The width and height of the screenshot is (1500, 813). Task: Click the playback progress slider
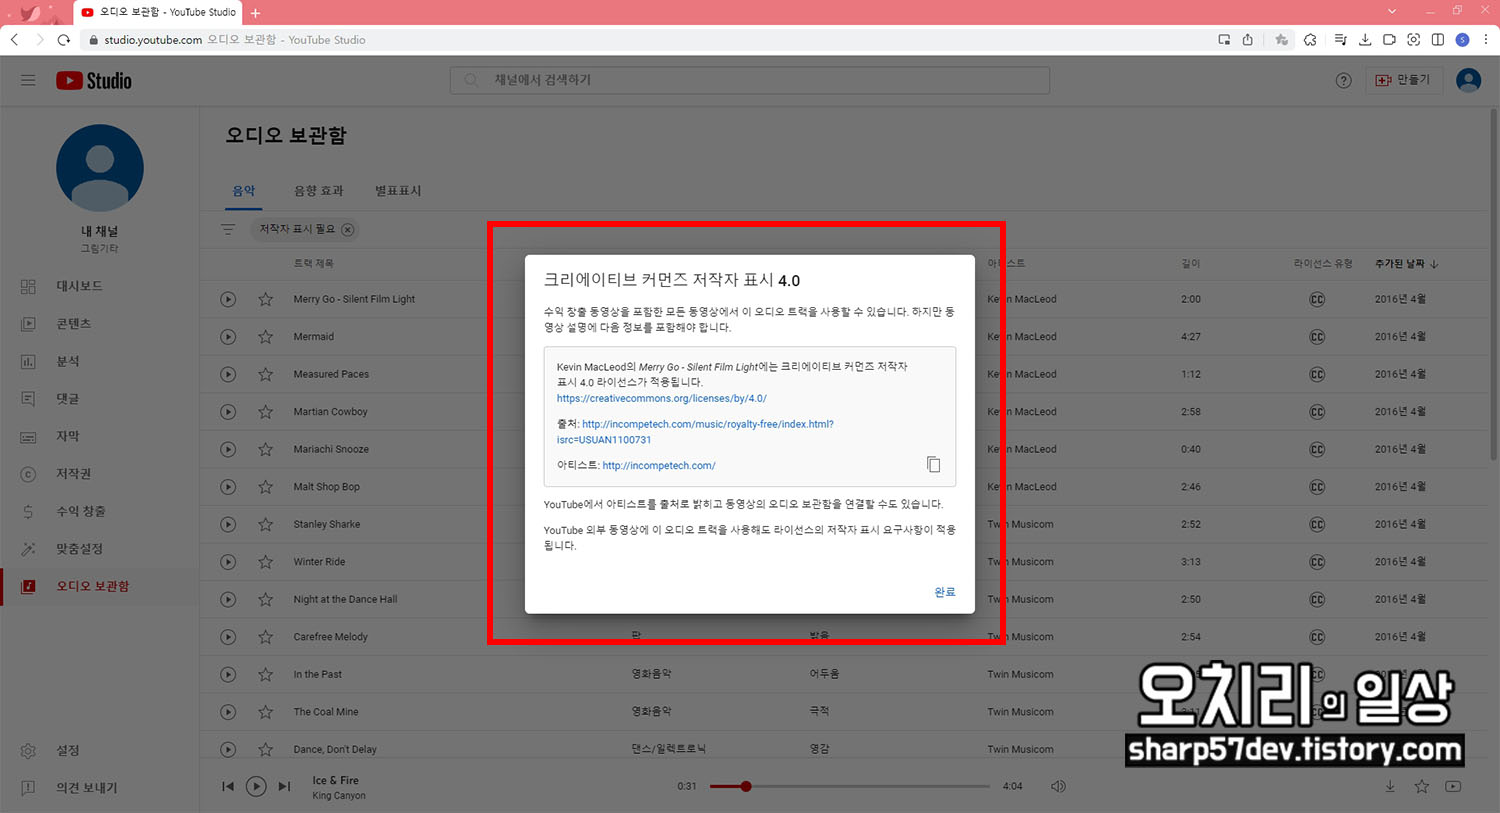pos(850,787)
